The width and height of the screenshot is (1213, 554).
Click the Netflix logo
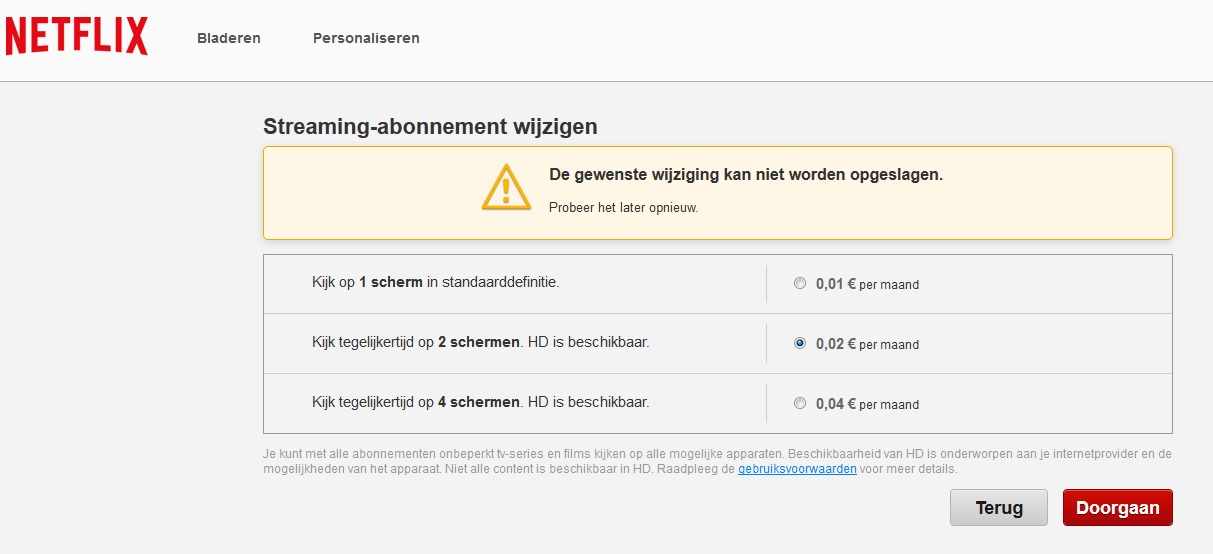(x=77, y=37)
